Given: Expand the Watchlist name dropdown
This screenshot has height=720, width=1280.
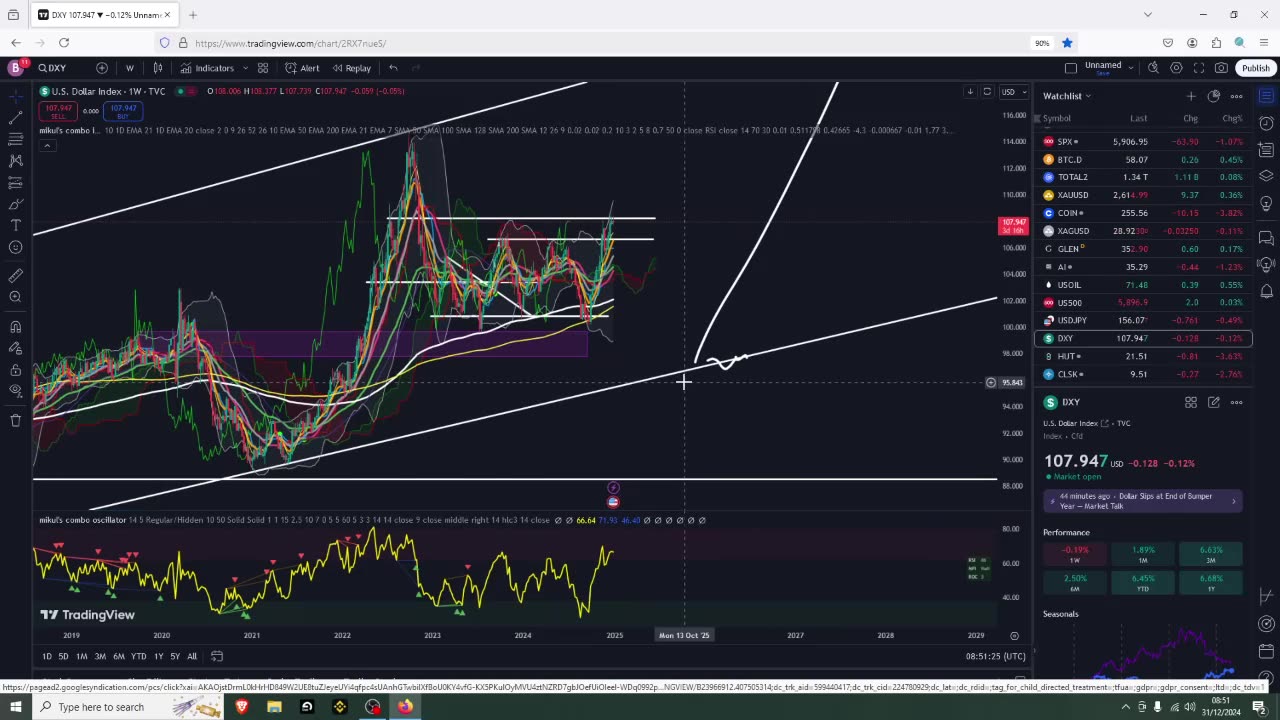Looking at the screenshot, I should point(1067,96).
